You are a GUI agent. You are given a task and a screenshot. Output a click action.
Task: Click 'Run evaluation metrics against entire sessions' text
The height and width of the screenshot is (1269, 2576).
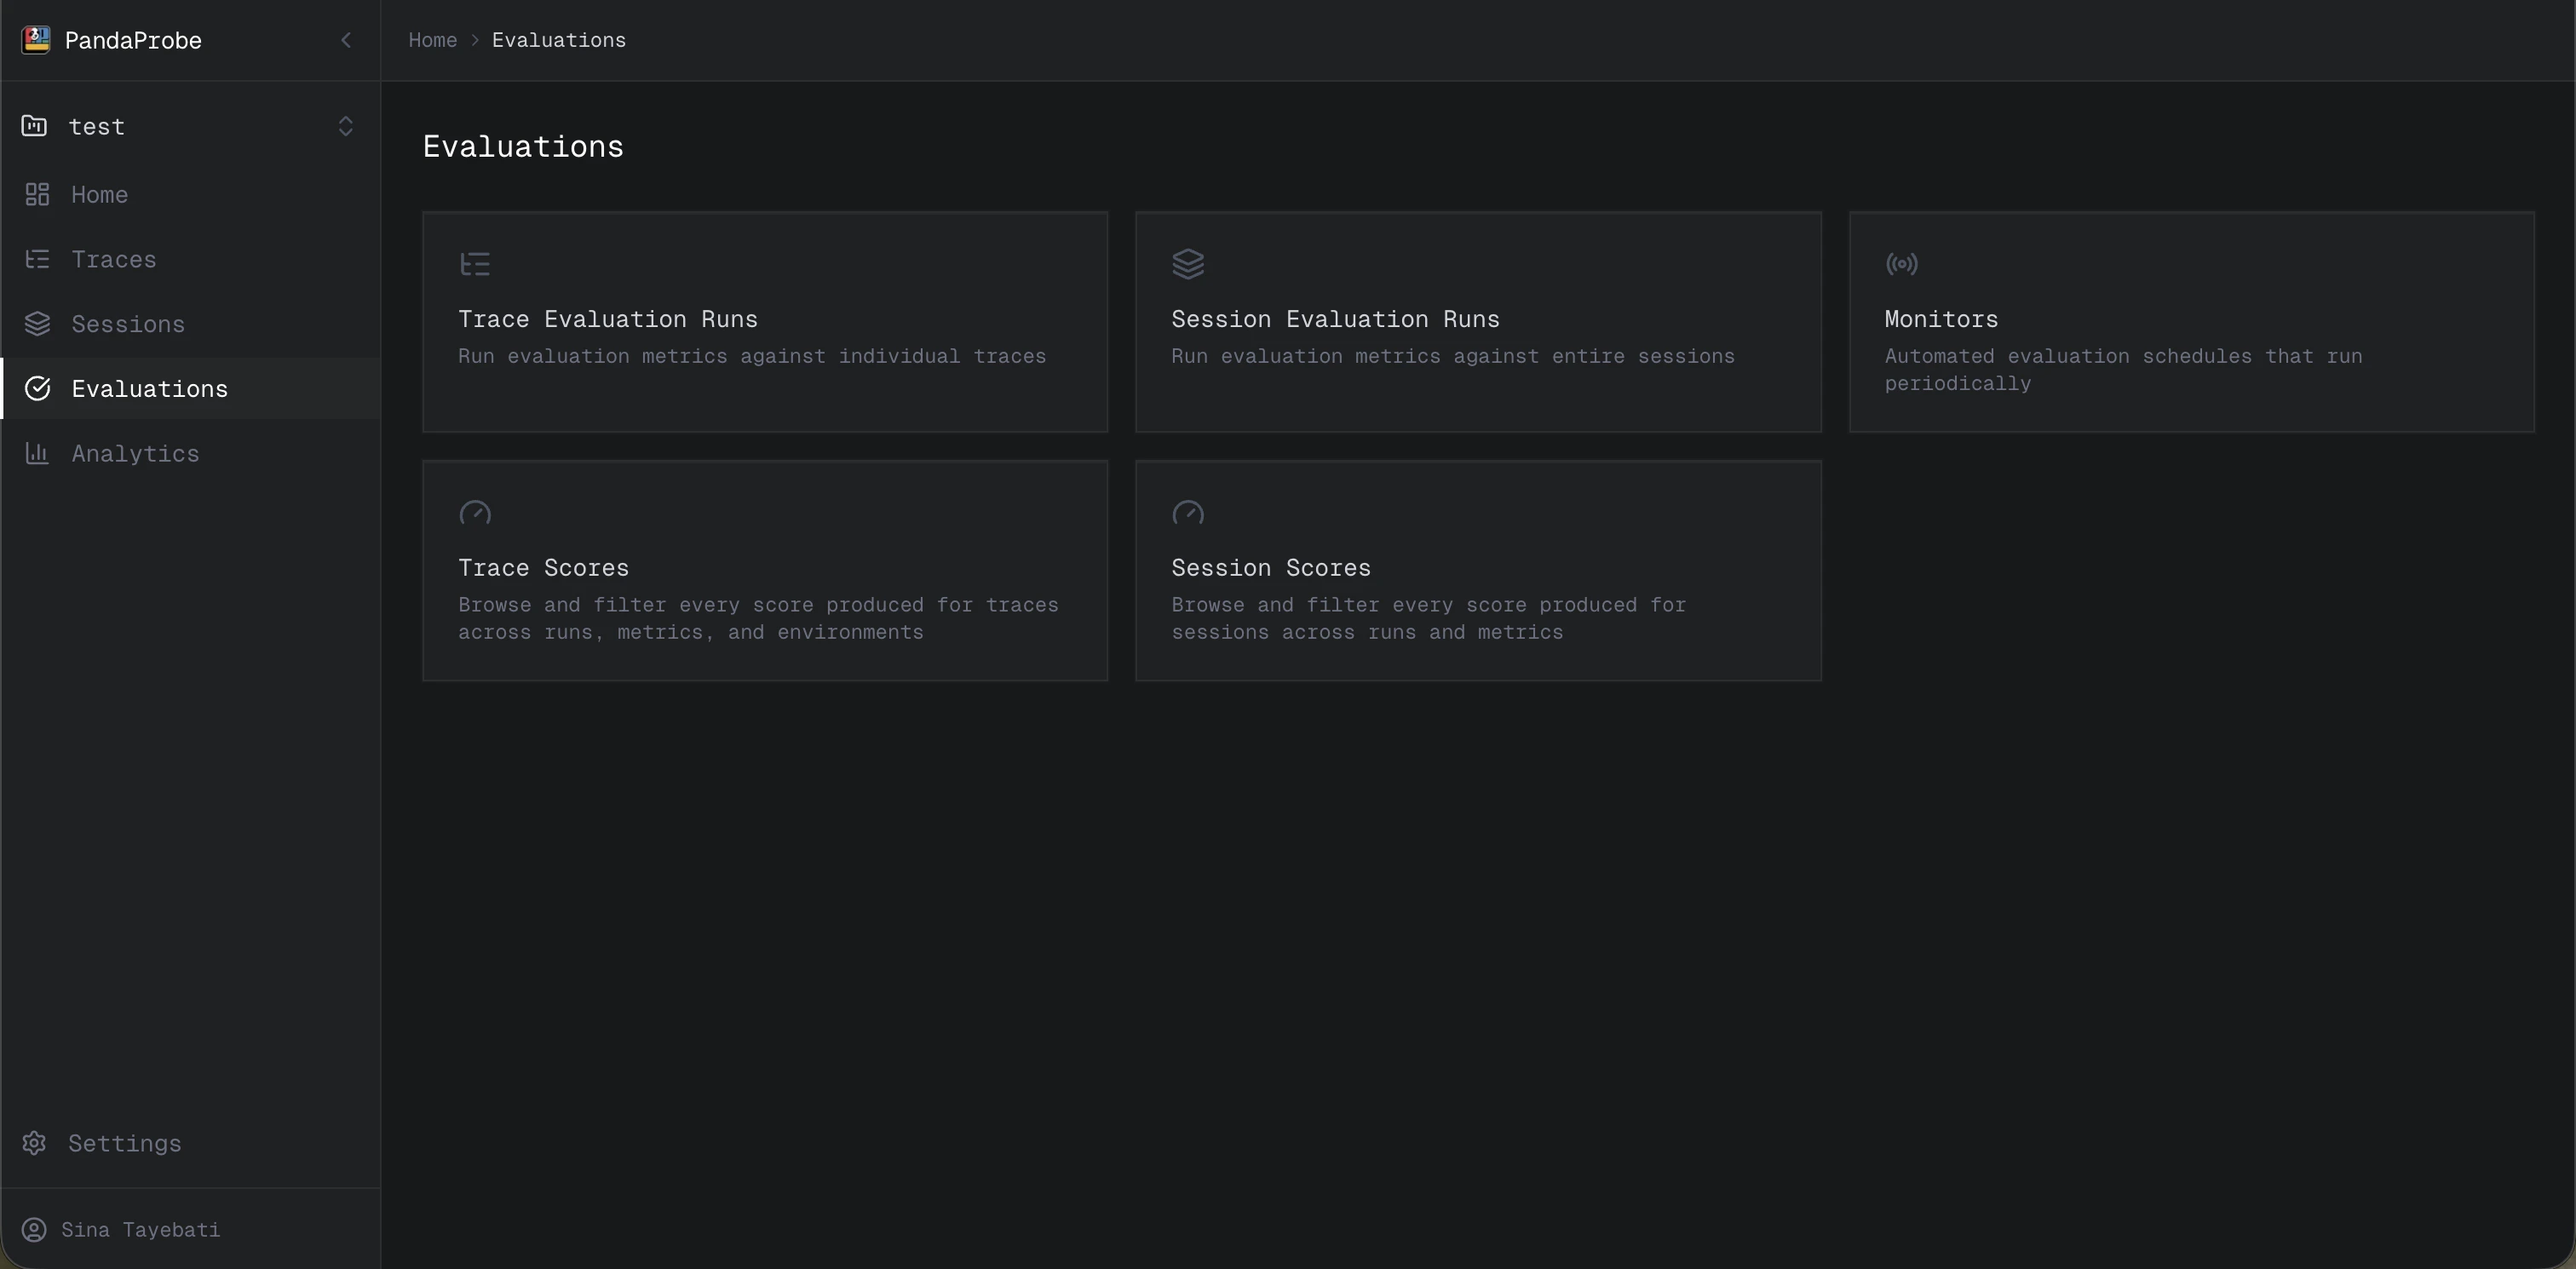[1453, 356]
